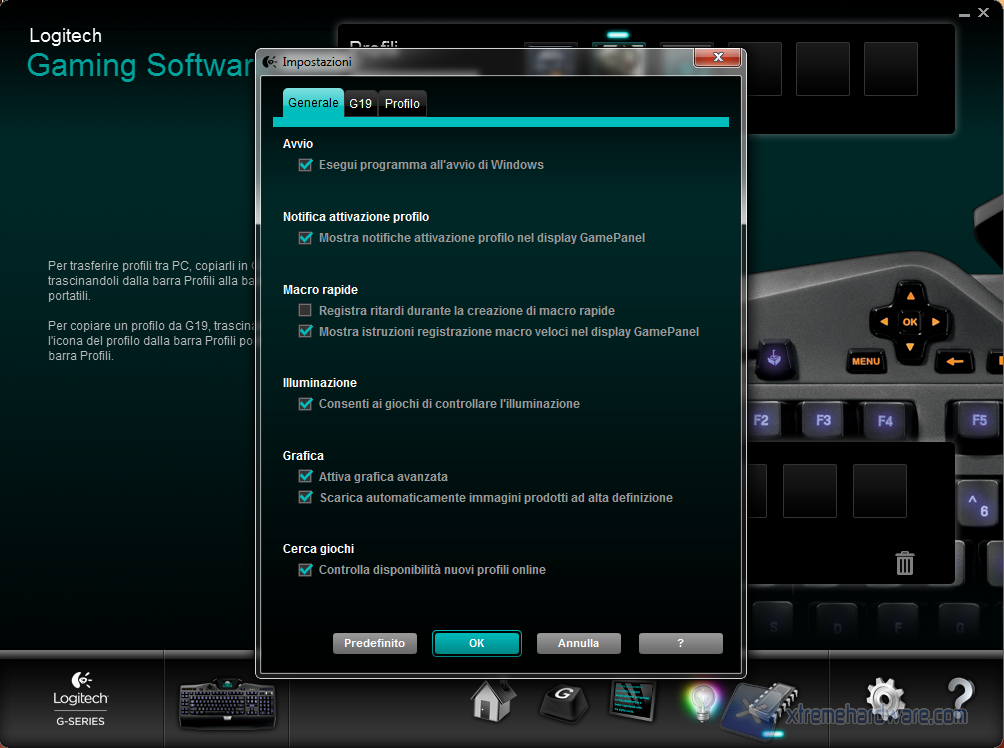Switch to the G19 tab
The height and width of the screenshot is (748, 1004).
[360, 103]
